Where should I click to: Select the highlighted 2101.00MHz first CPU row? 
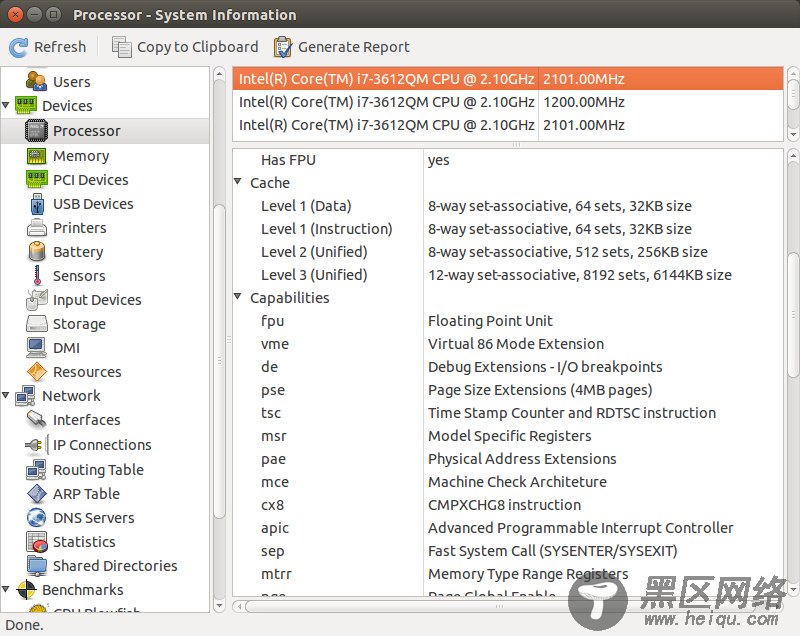[508, 79]
